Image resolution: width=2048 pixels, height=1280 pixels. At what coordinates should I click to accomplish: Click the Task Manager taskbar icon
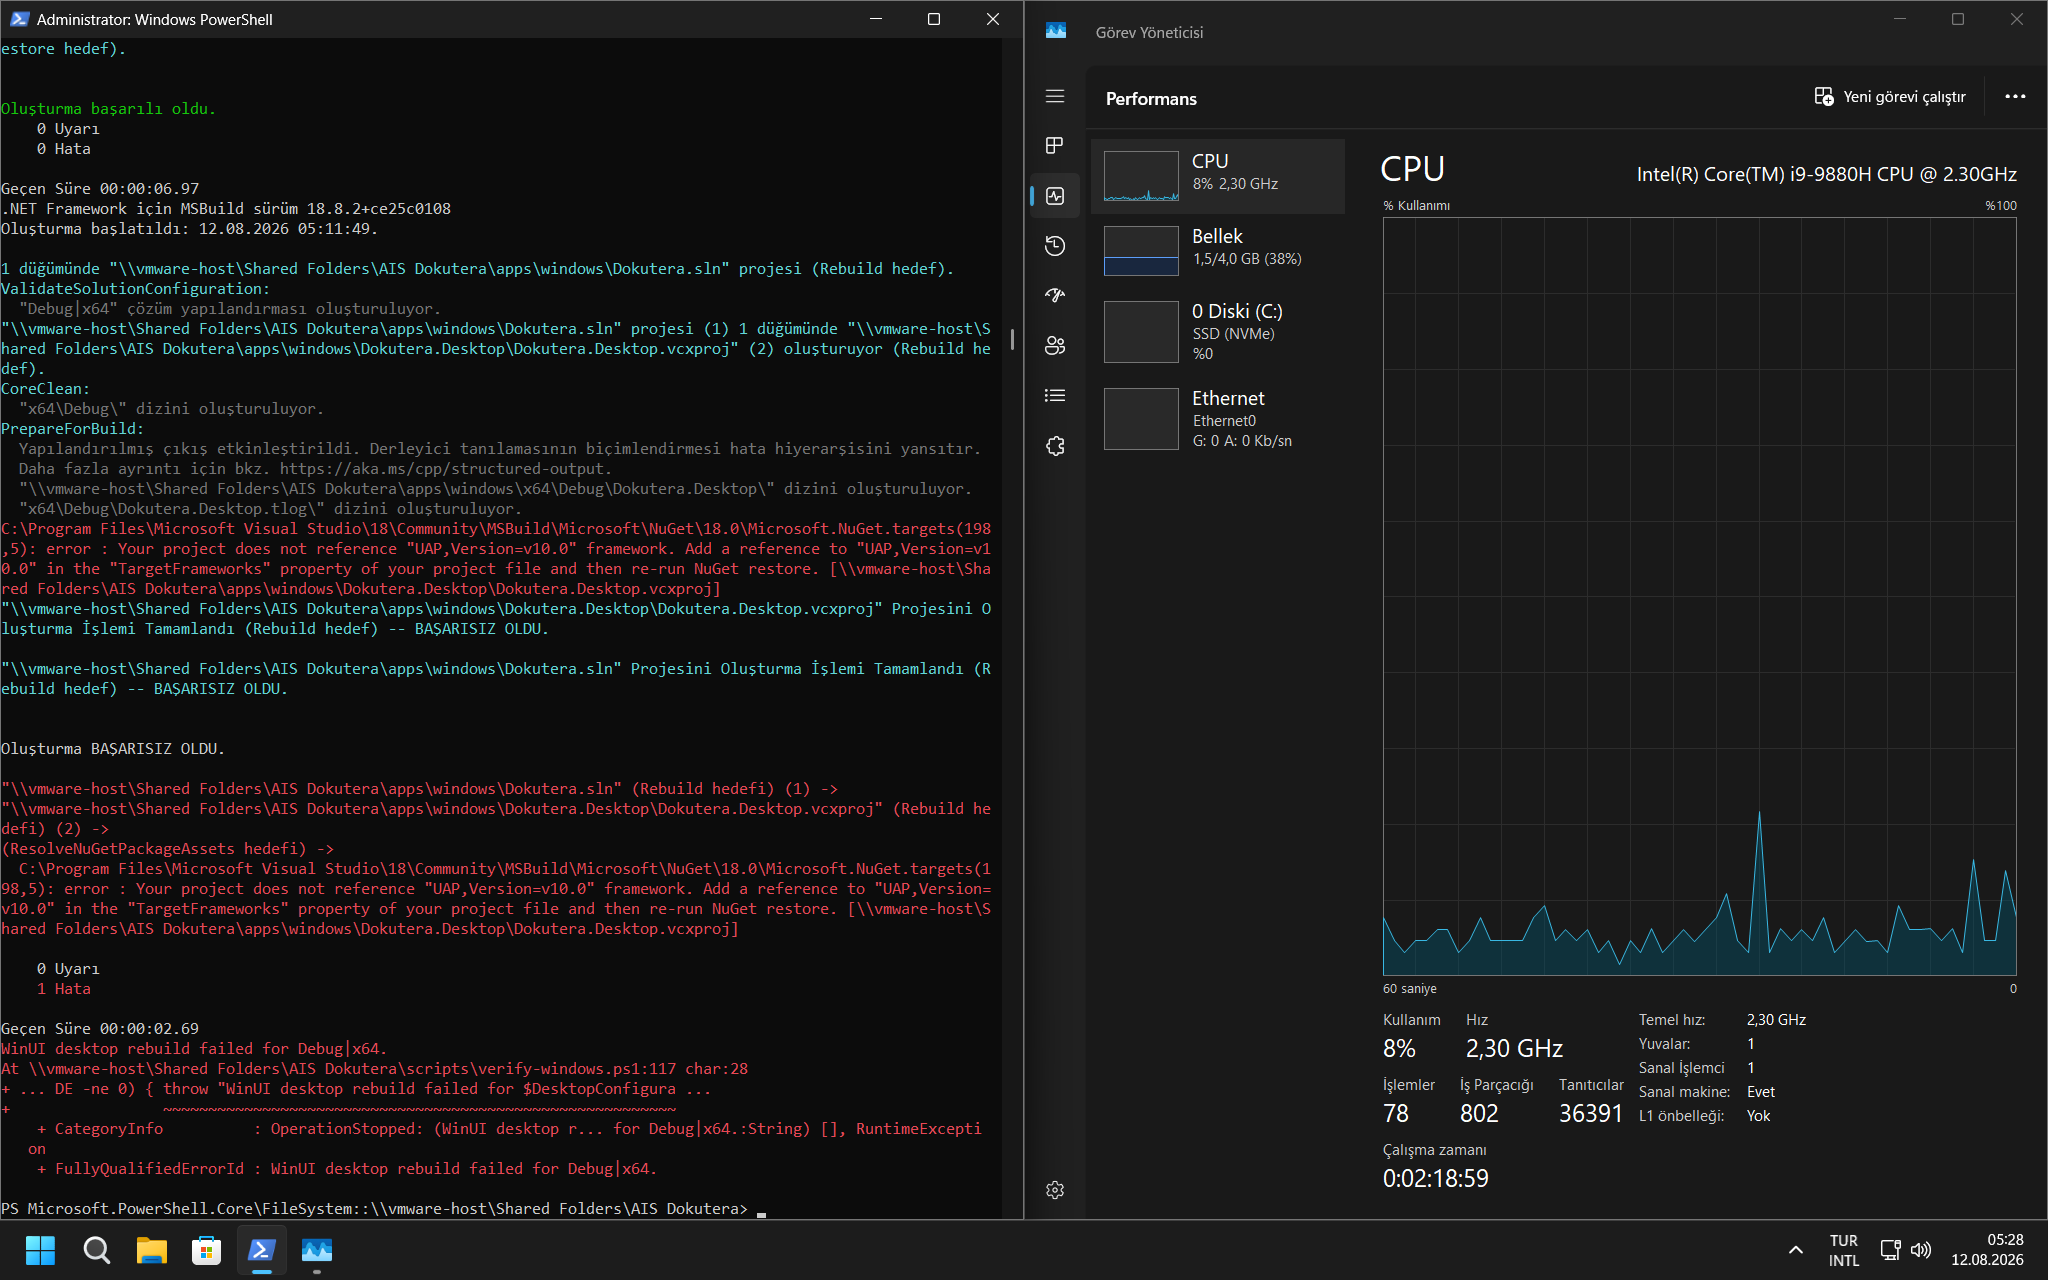(316, 1250)
